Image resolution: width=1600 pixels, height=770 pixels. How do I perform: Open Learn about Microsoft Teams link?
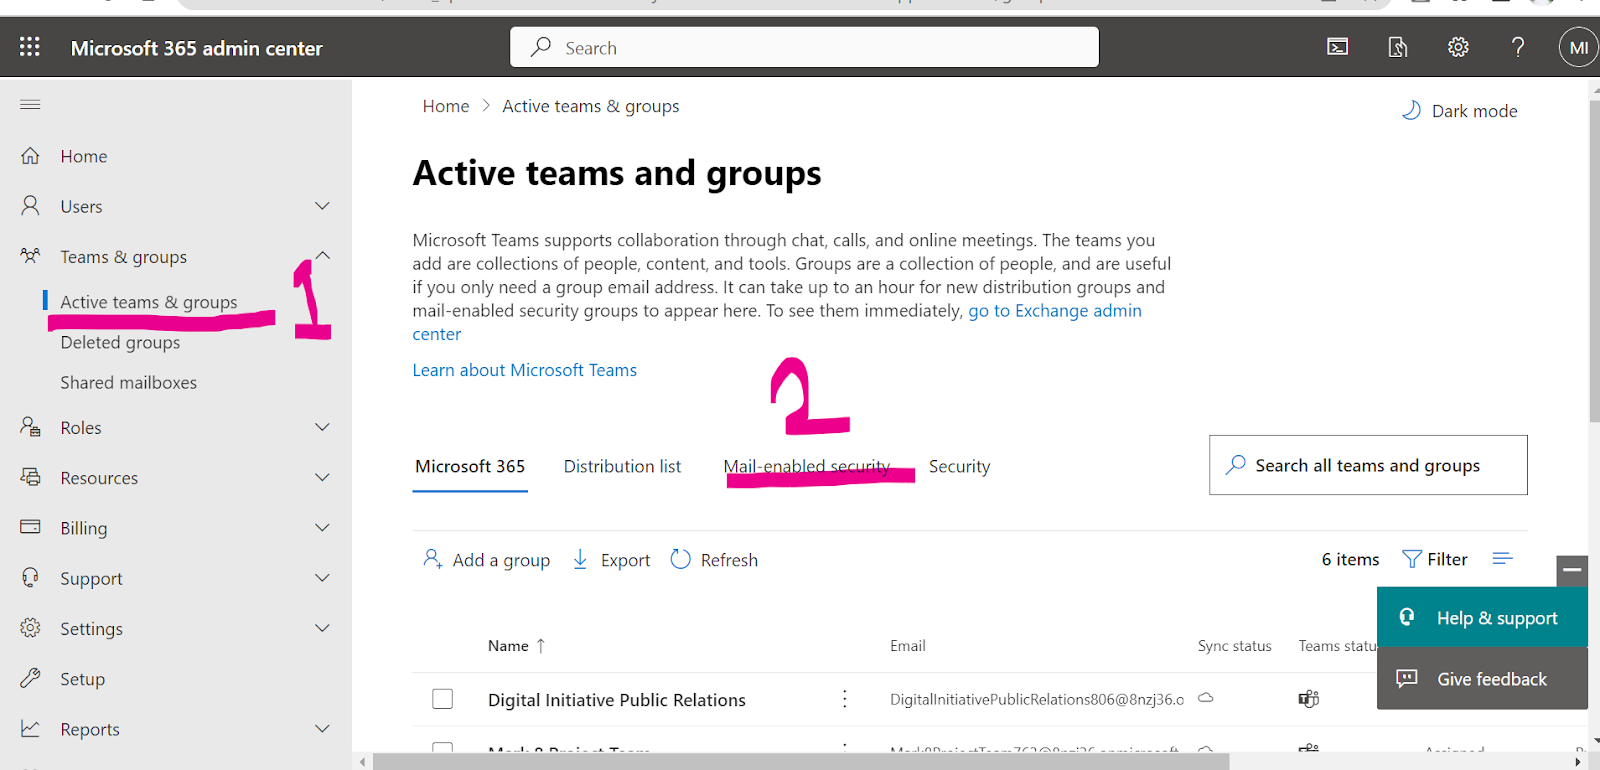(x=524, y=370)
